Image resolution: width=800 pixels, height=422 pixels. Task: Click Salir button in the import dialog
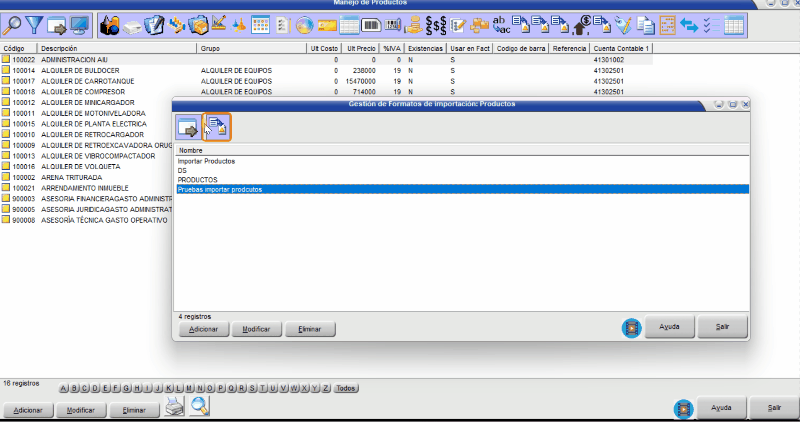point(721,327)
